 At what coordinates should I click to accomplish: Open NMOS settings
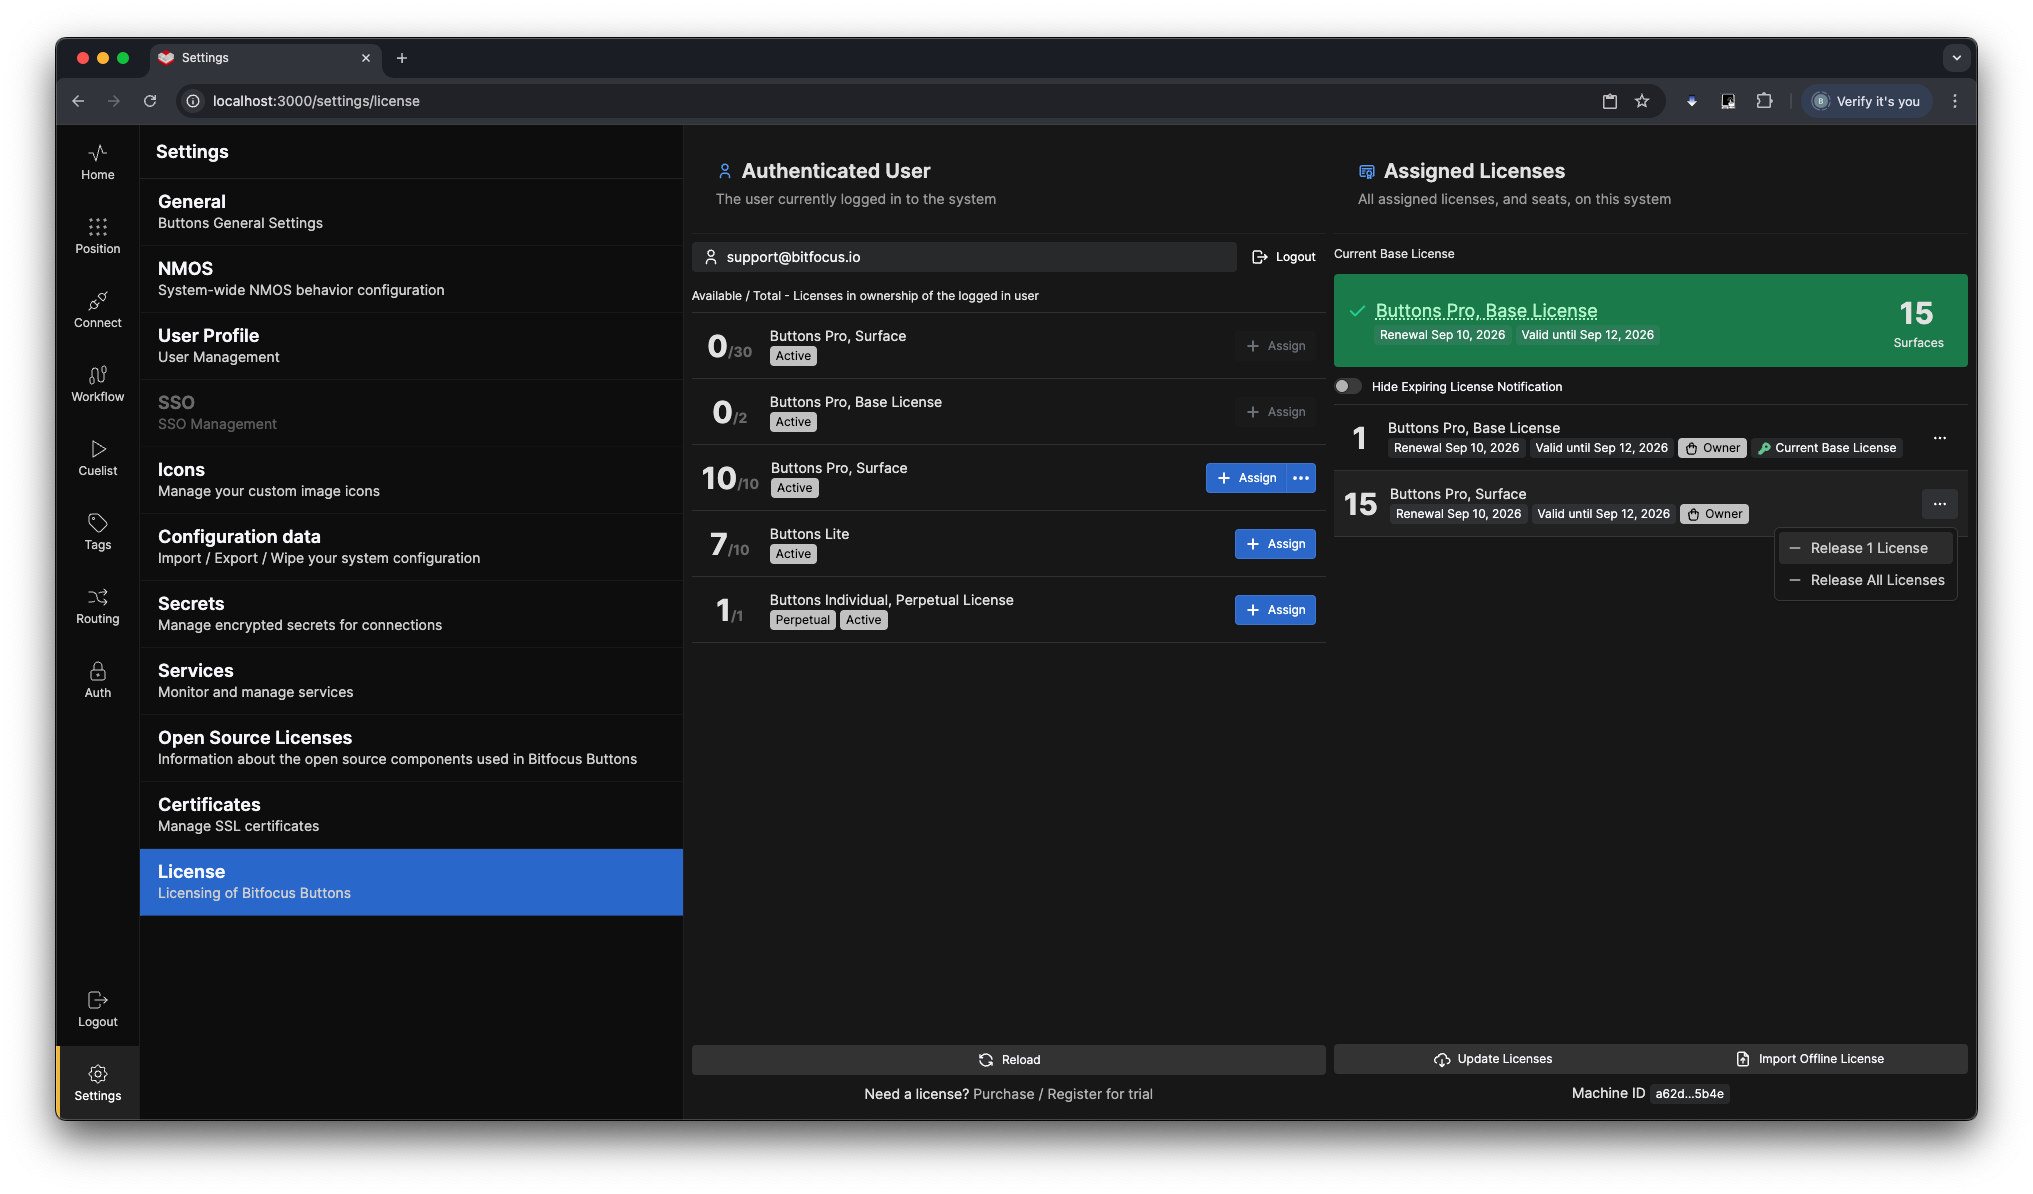[x=411, y=279]
